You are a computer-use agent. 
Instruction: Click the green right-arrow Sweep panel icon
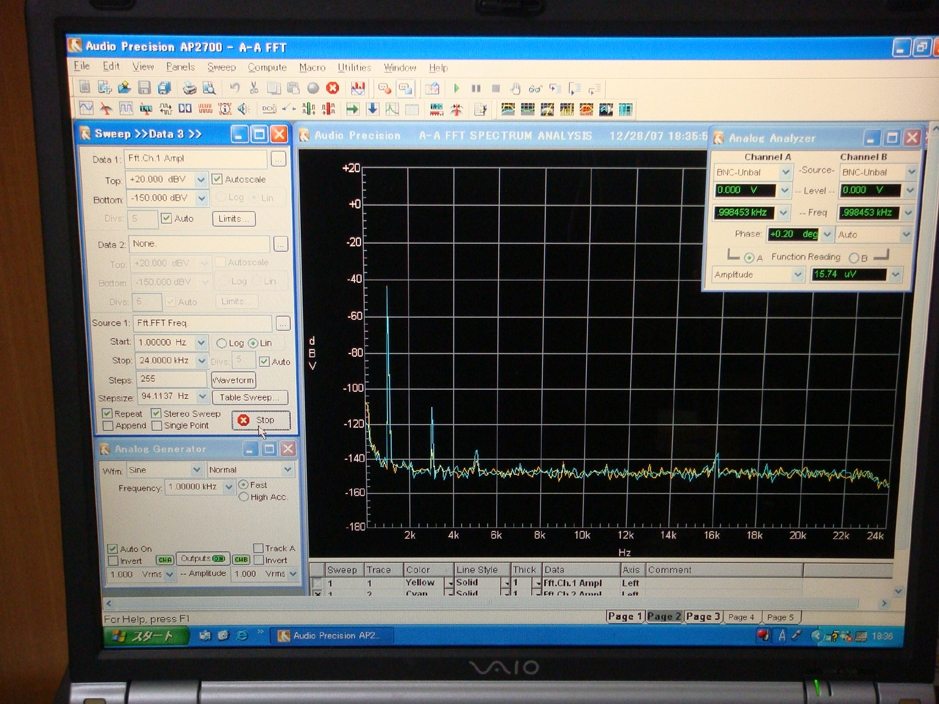(x=352, y=108)
